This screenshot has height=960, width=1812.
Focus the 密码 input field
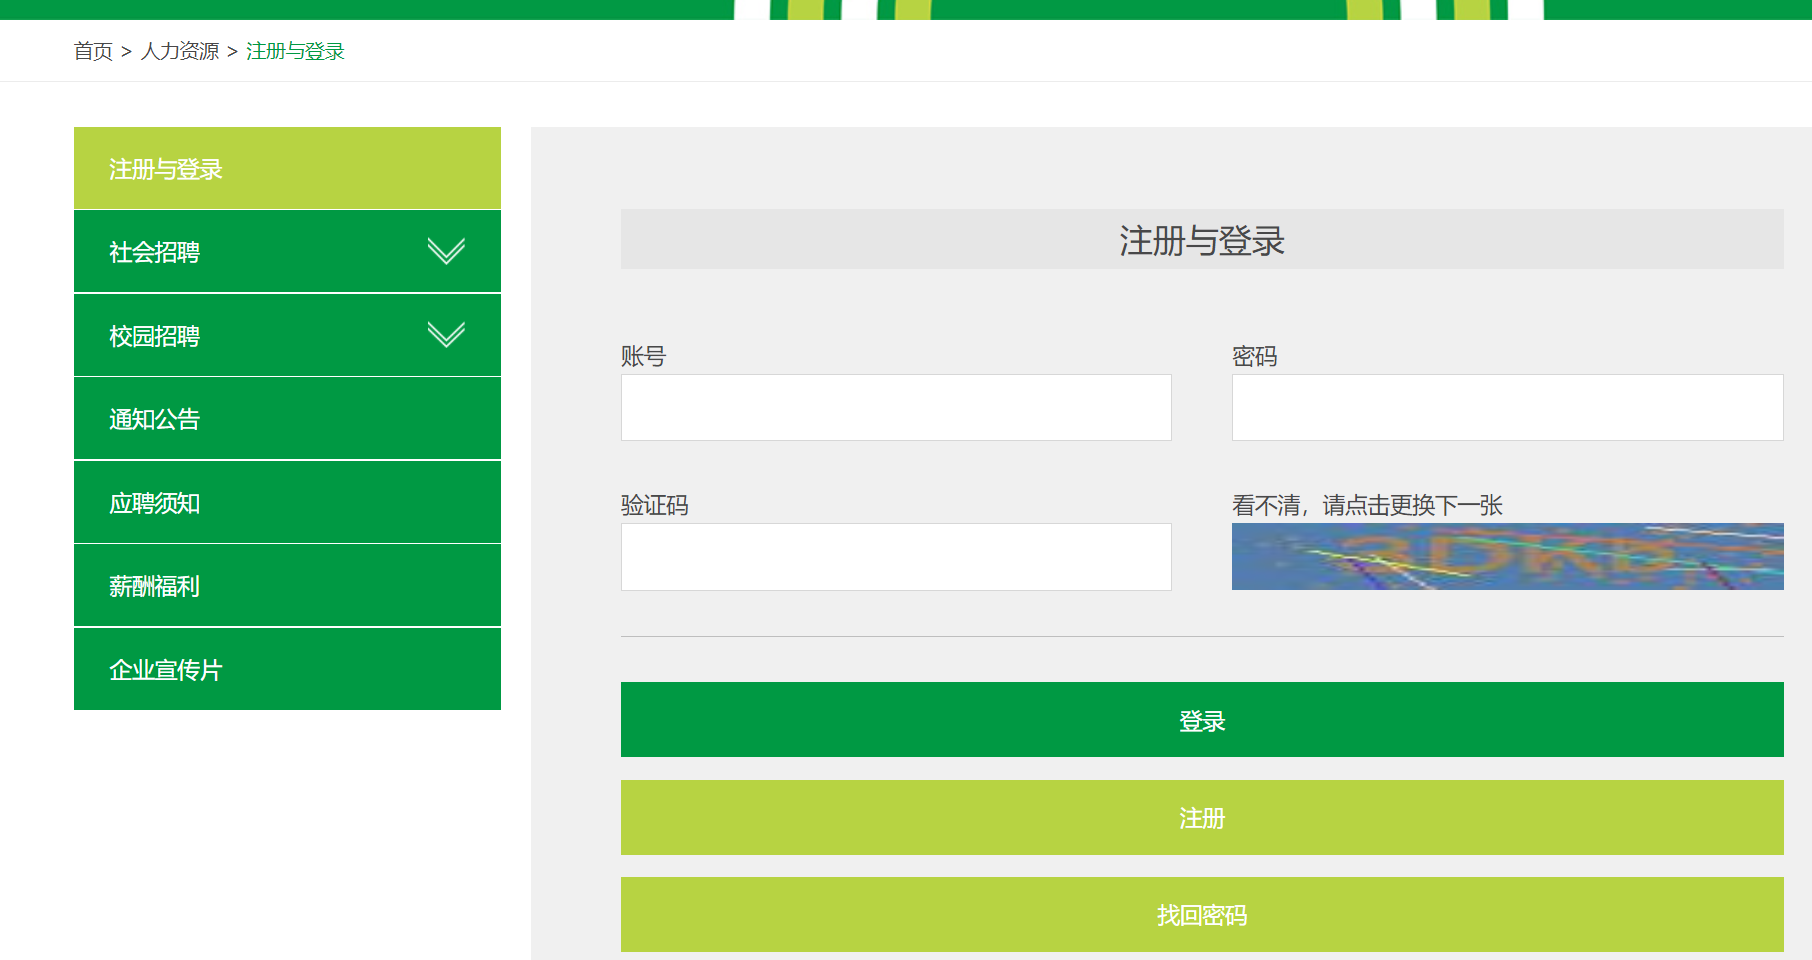pos(1507,408)
